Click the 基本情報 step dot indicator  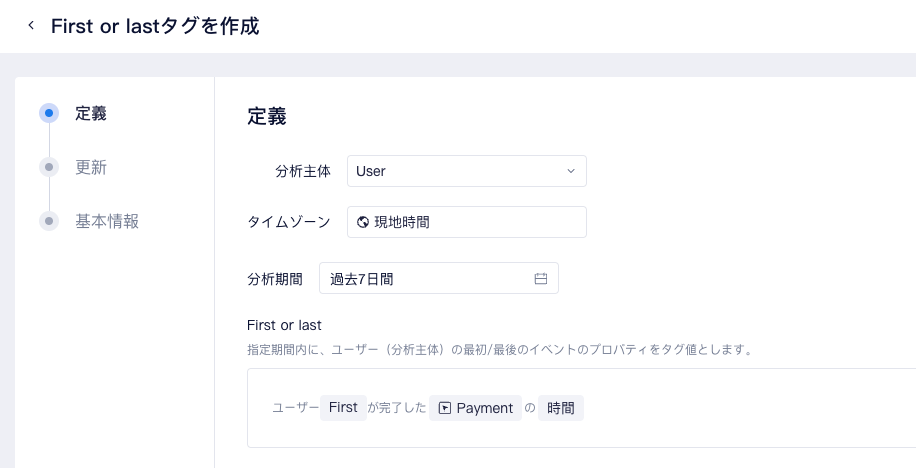tap(49, 221)
